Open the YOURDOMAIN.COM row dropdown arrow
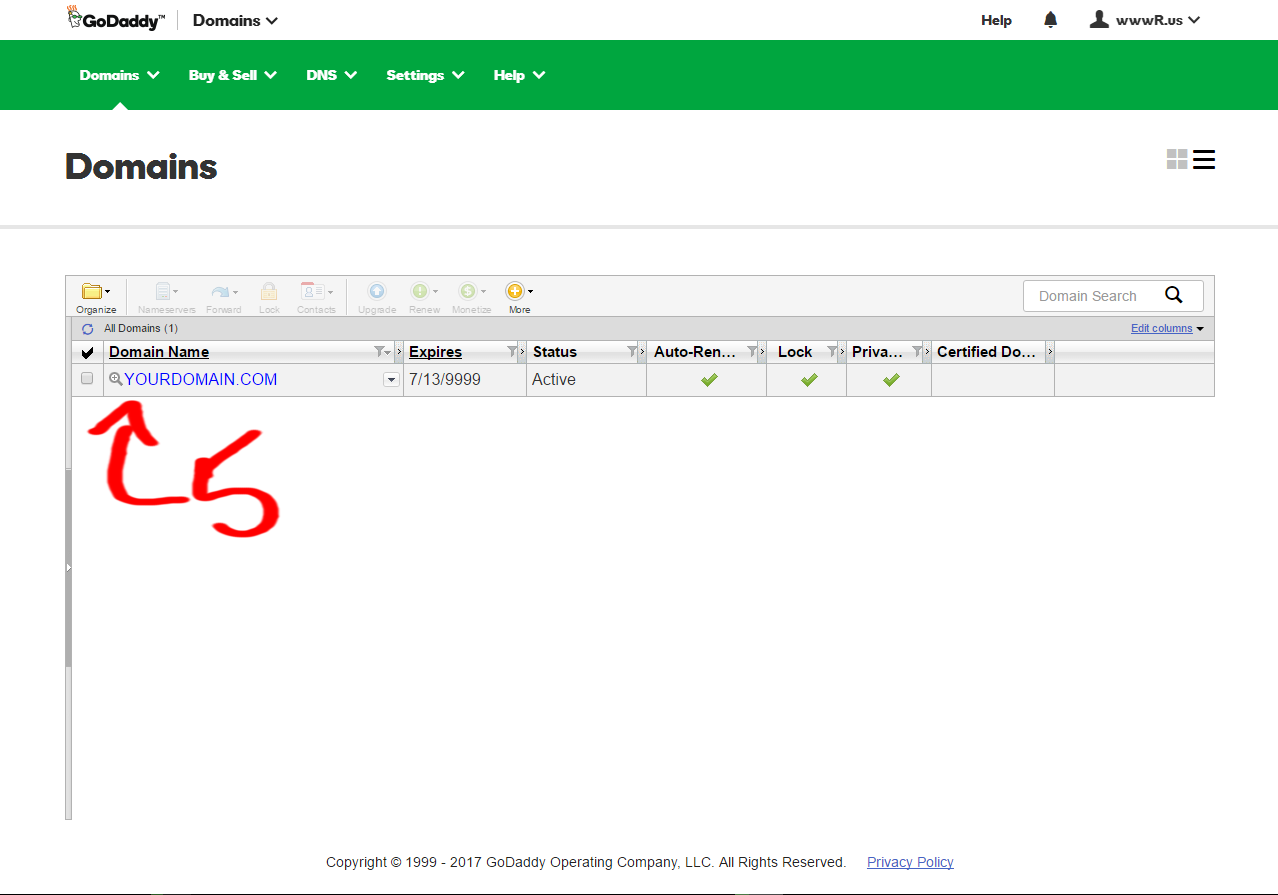This screenshot has height=895, width=1278. point(391,380)
